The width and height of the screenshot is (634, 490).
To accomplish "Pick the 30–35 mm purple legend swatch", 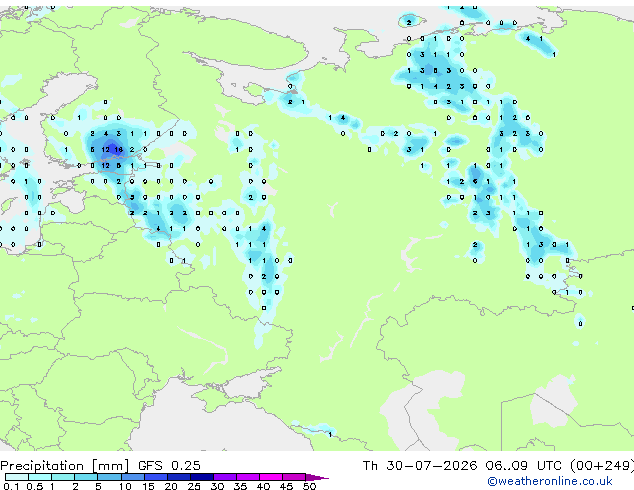I will [x=224, y=477].
